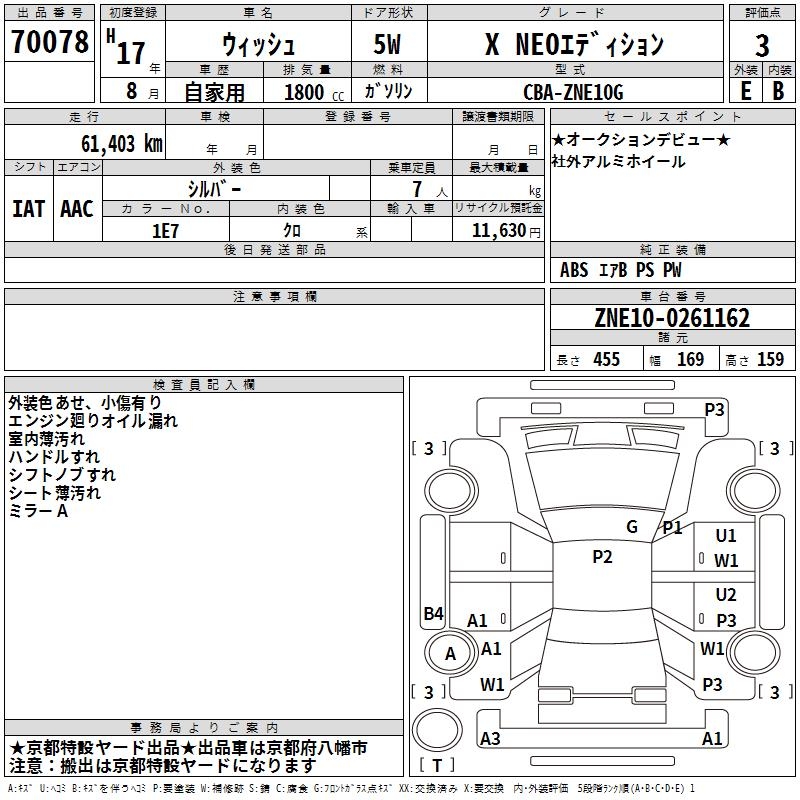The width and height of the screenshot is (800, 800).
Task: Click air conditioner AAC value
Action: coord(77,209)
